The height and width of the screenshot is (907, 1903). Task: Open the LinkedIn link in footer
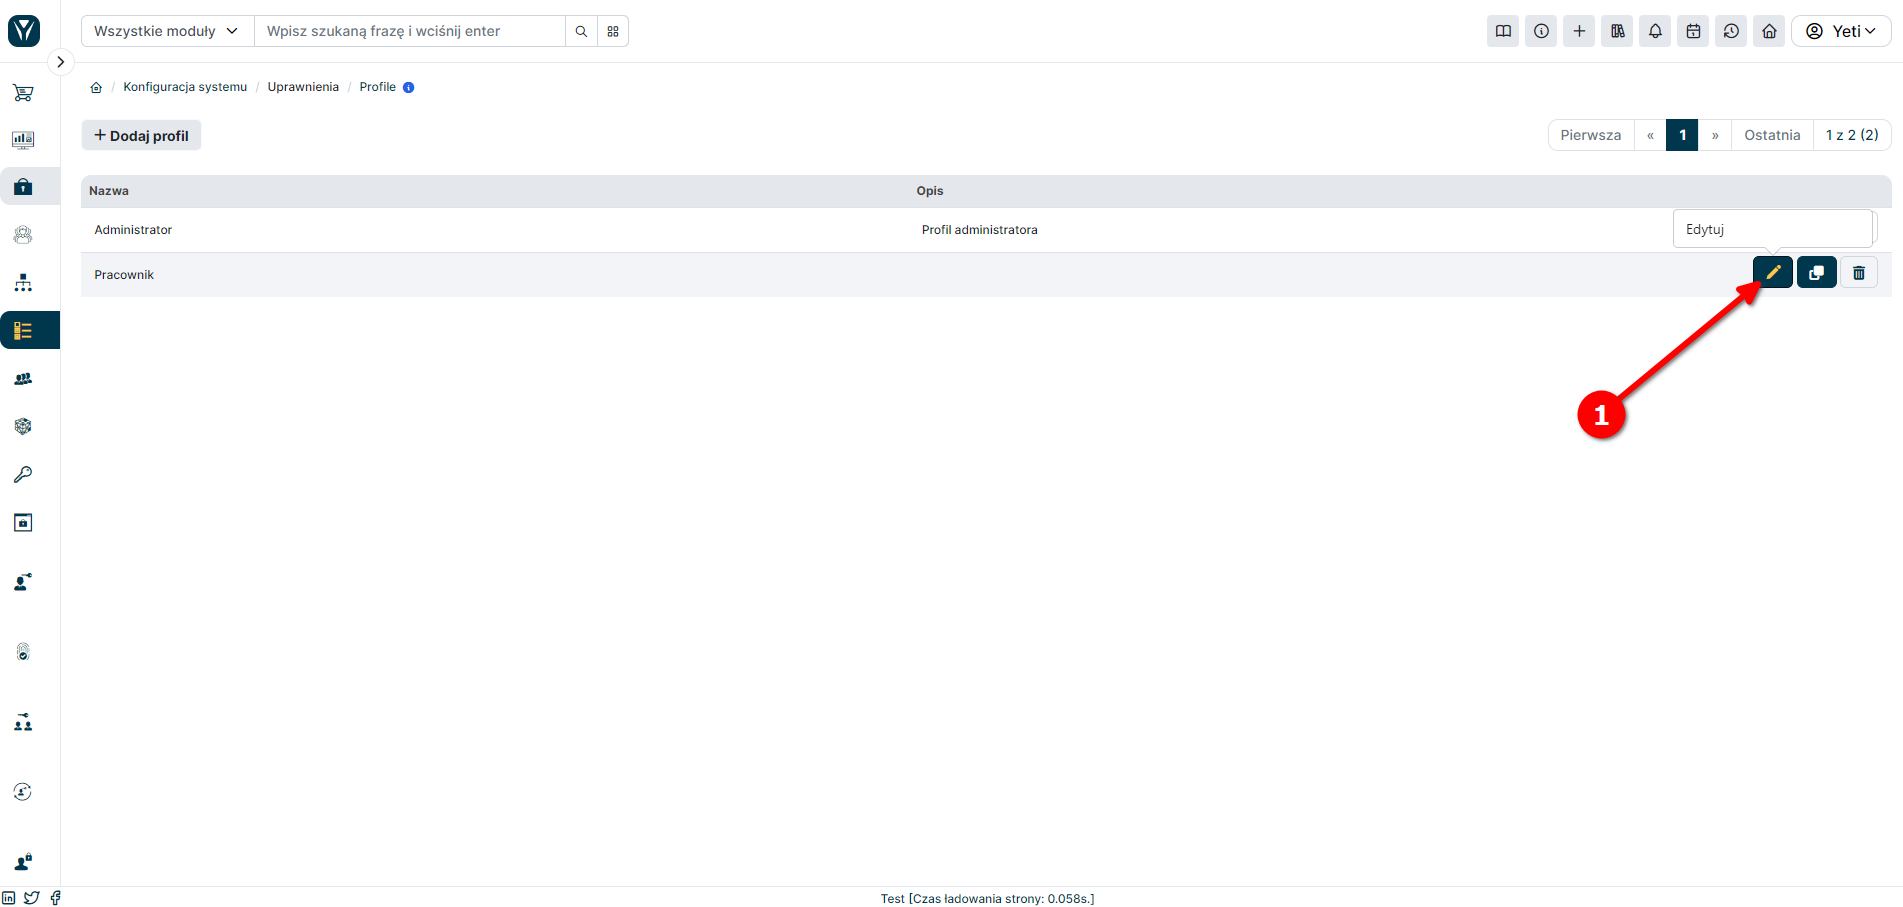[x=9, y=898]
